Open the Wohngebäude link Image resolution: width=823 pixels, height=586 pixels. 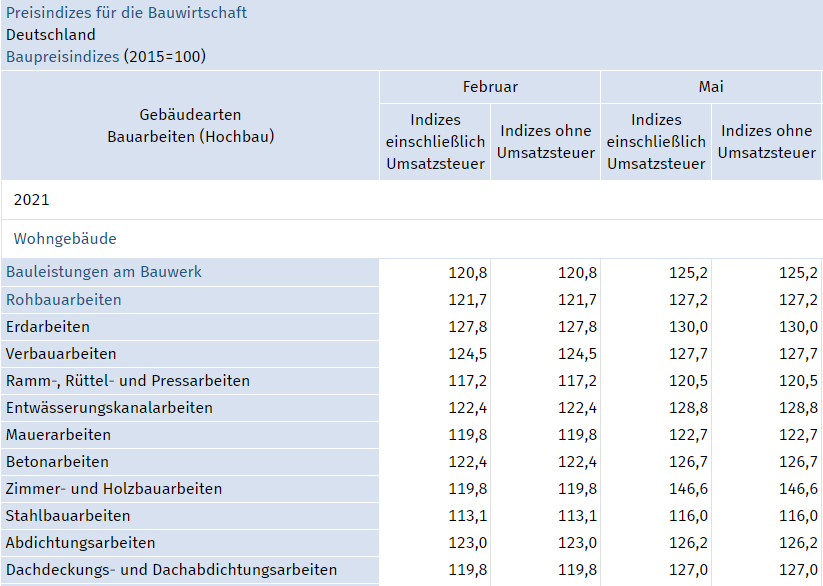tap(65, 239)
